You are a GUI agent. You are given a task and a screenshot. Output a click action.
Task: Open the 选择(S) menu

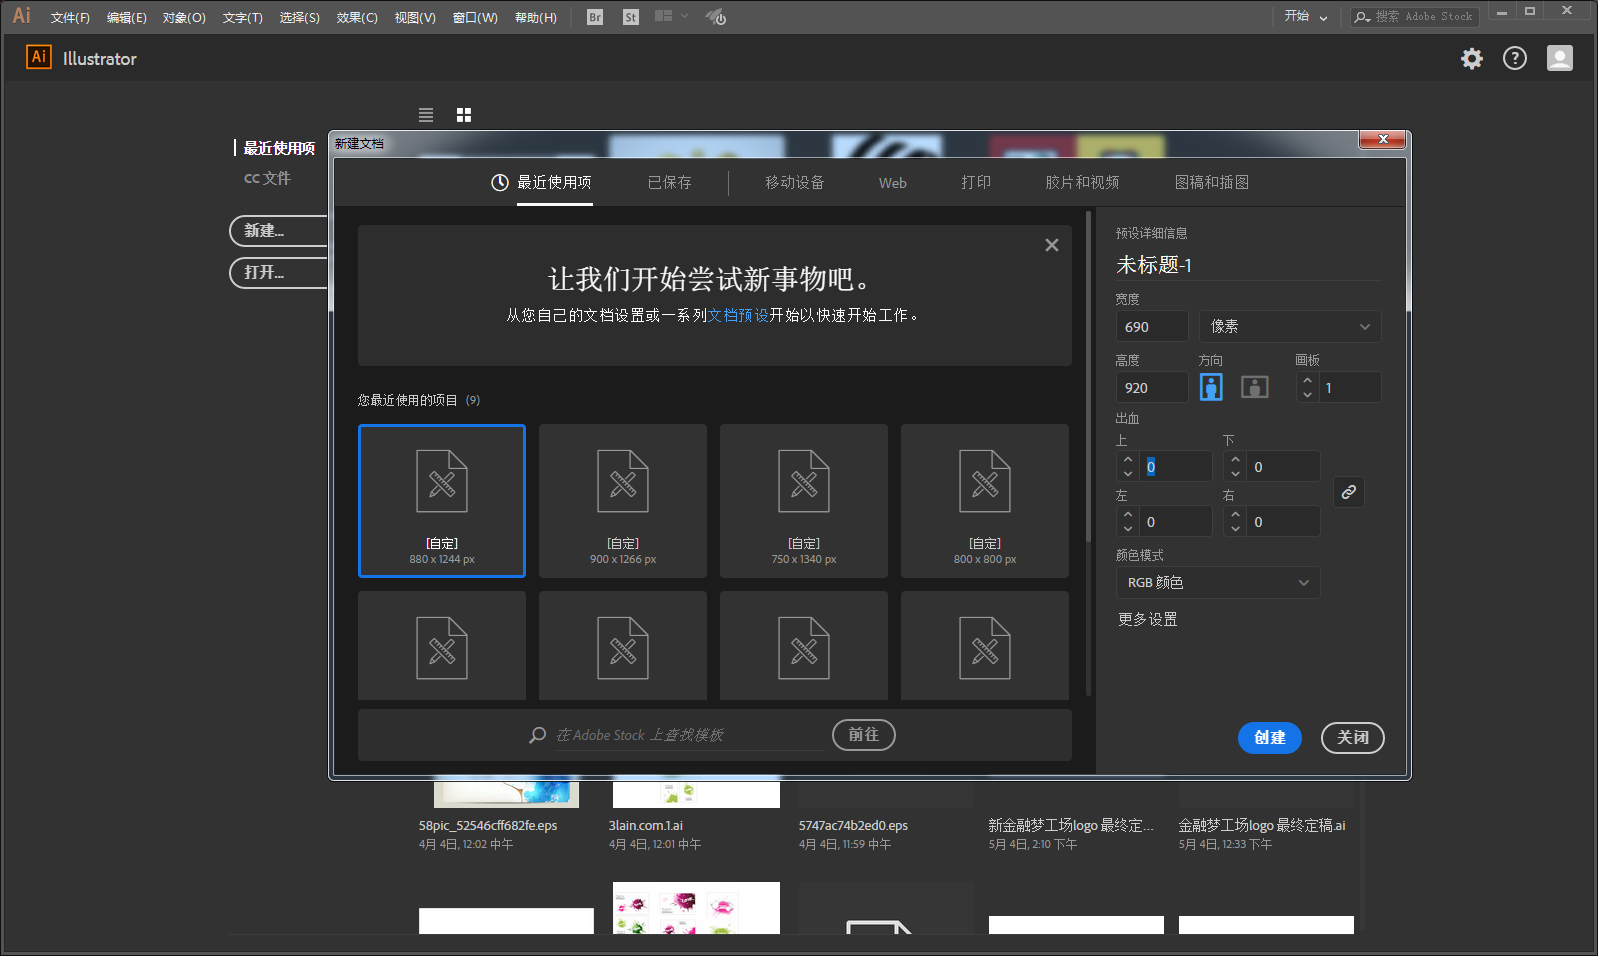(x=300, y=18)
